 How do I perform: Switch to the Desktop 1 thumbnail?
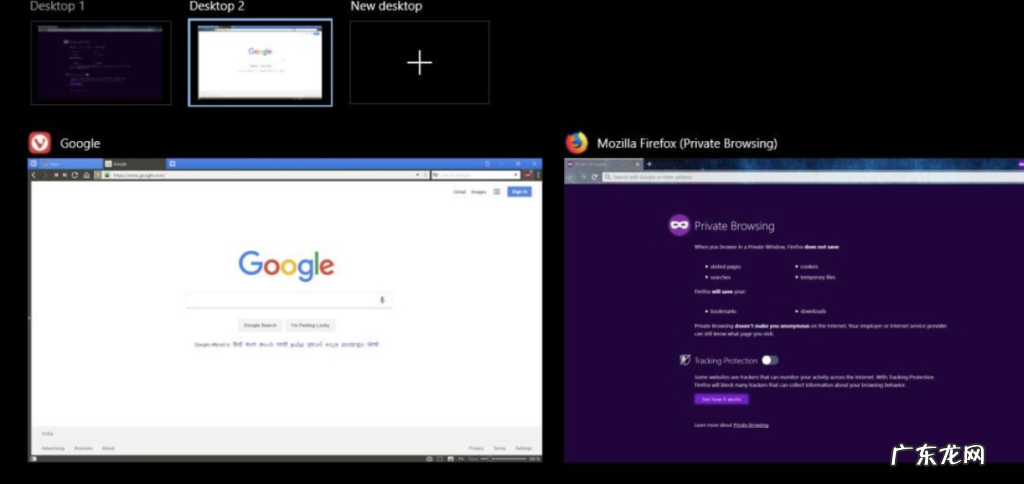coord(101,62)
